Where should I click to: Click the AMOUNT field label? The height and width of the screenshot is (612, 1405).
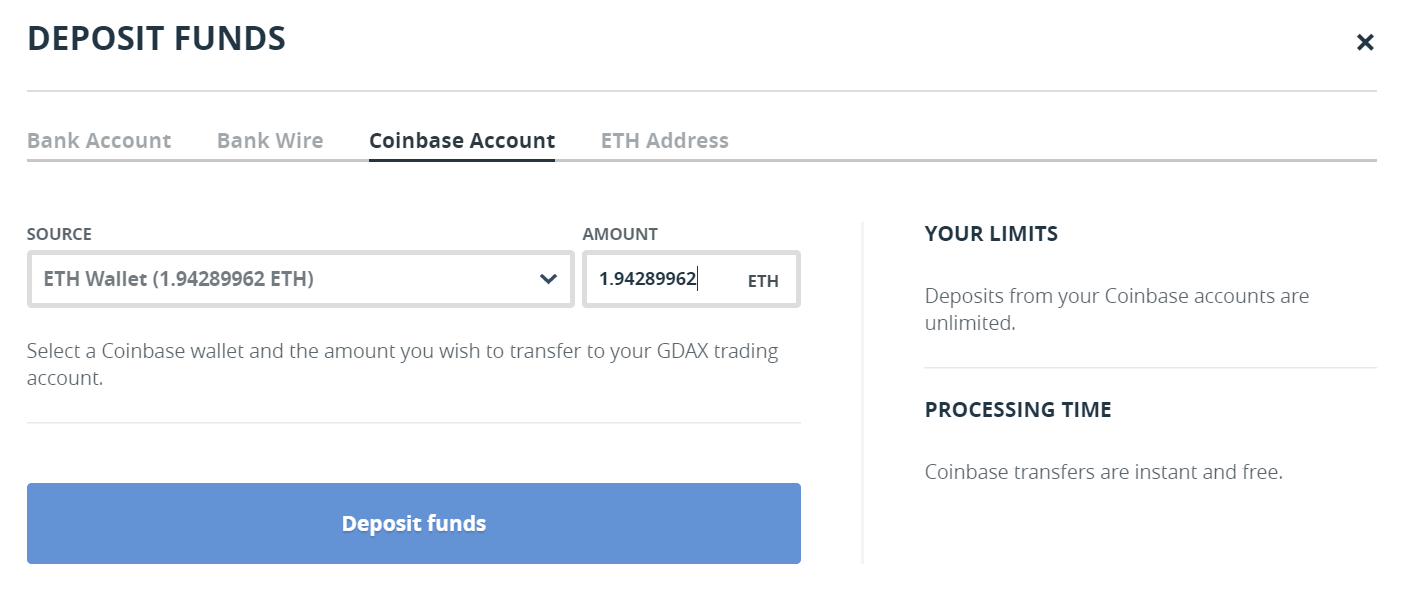tap(620, 234)
